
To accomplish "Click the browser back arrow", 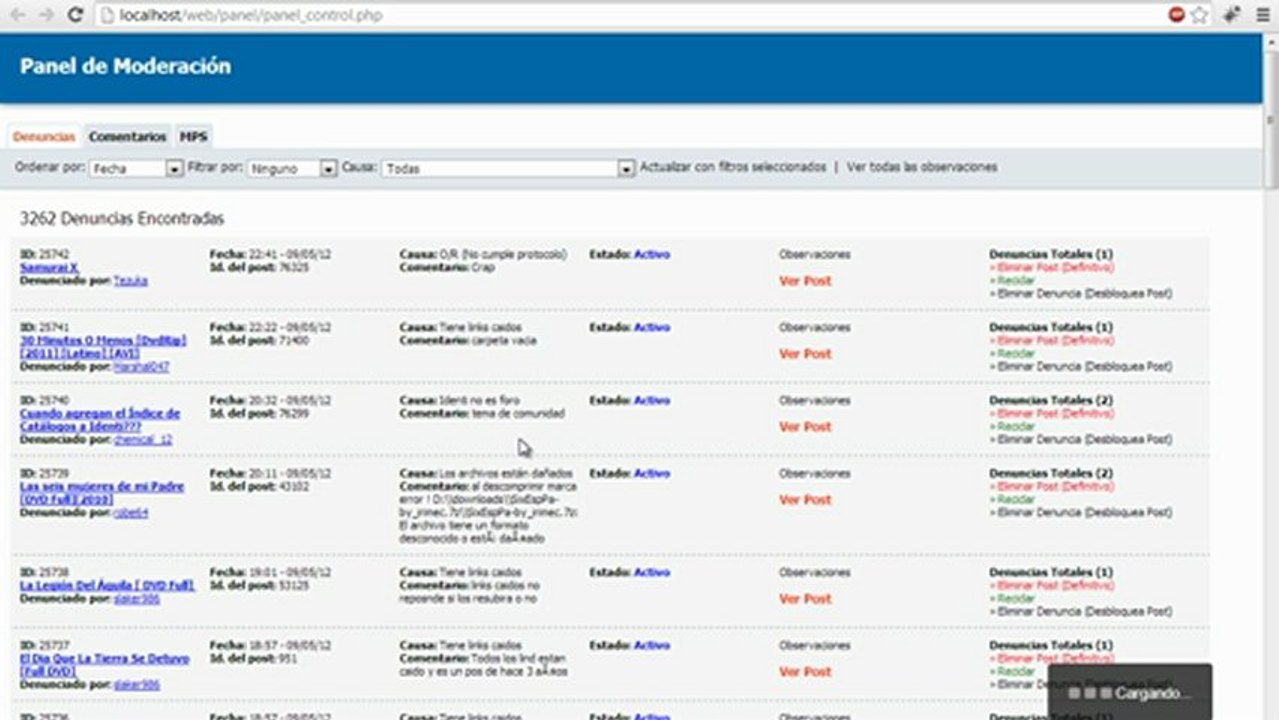I will coord(17,15).
